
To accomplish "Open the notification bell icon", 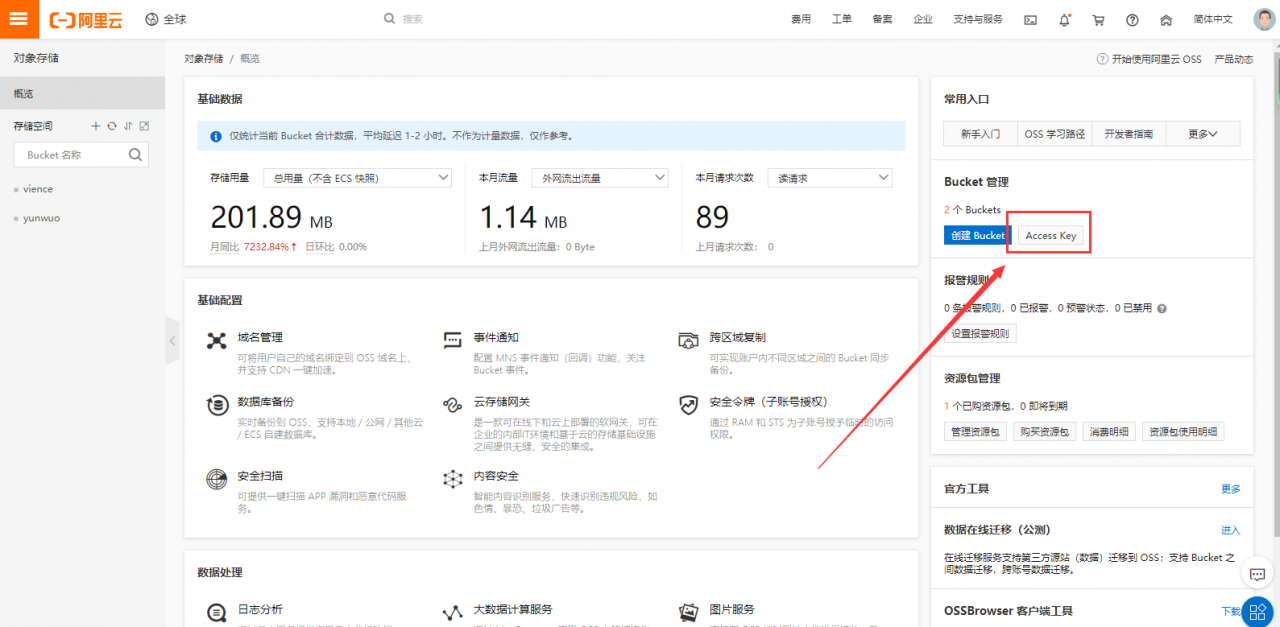I will tap(1063, 18).
